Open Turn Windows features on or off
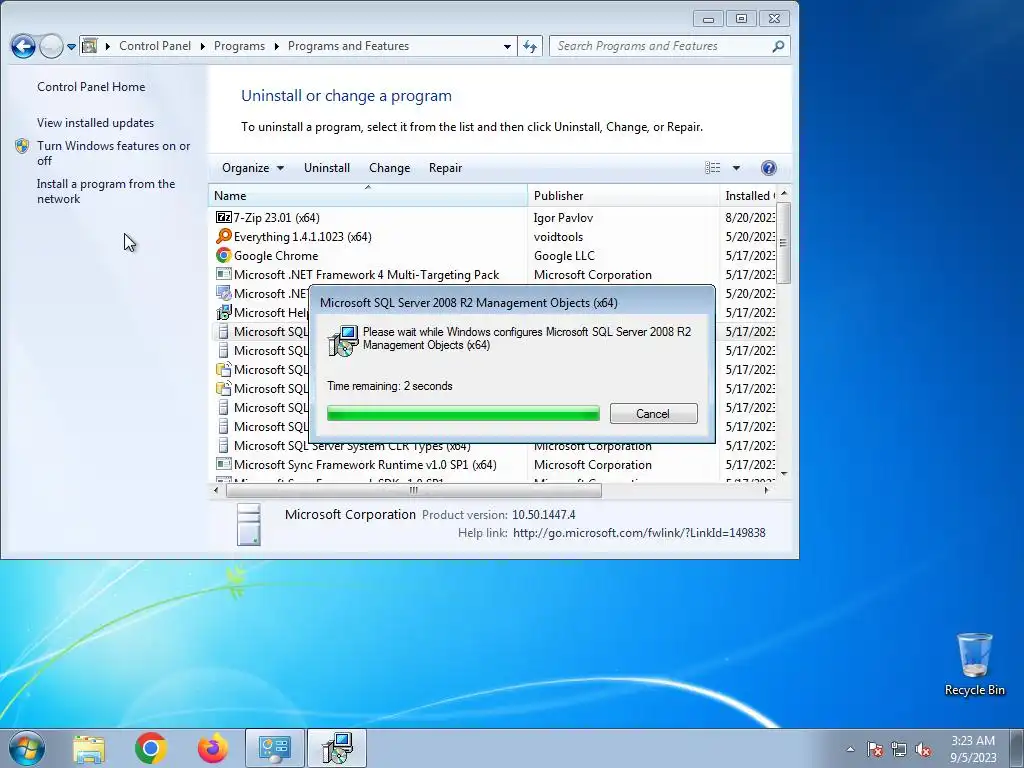Screen dimensions: 1024x768 tap(114, 153)
